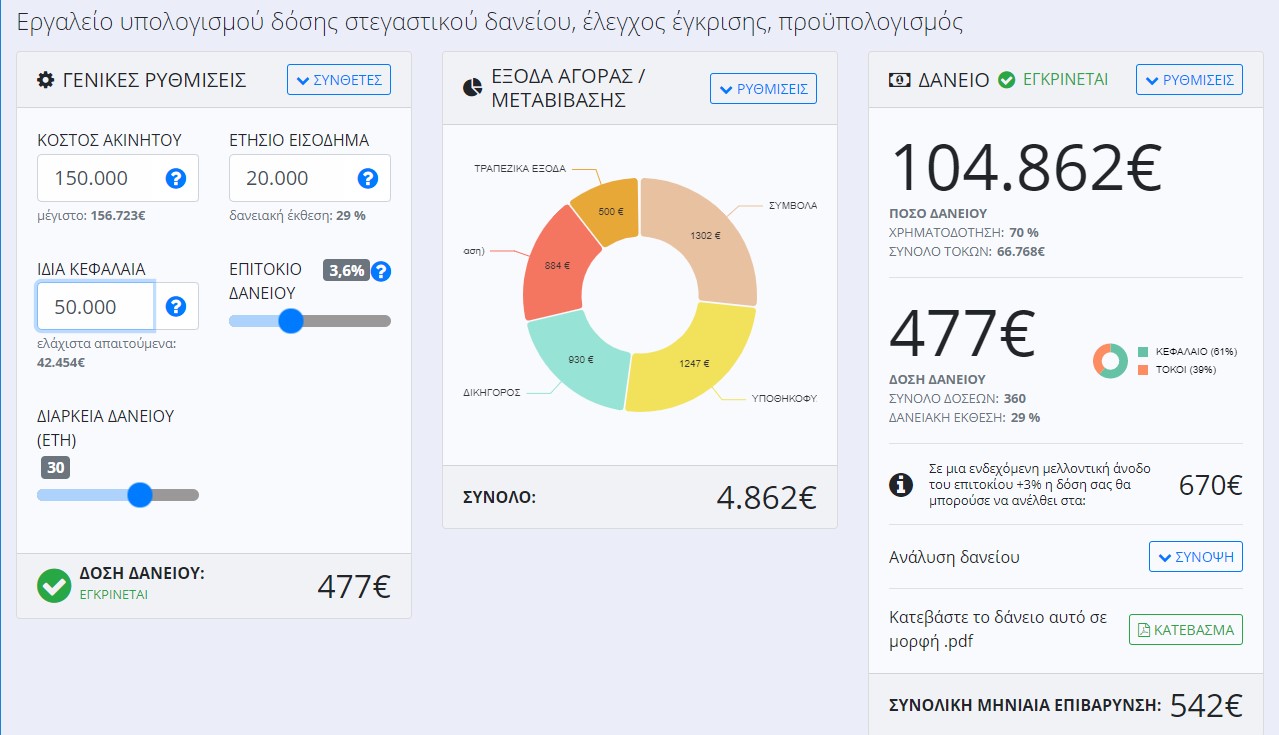Click the ΕΠΙΤΟΚΙΟ ΔΑΝΕΙΟΥ slider handle
Image resolution: width=1279 pixels, height=735 pixels.
click(291, 321)
